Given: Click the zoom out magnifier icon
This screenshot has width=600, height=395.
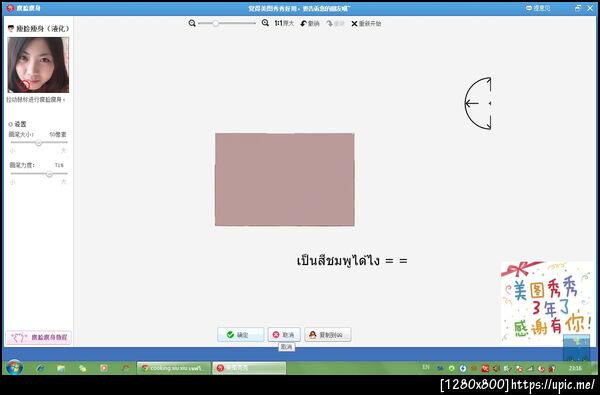Looking at the screenshot, I should [x=192, y=23].
